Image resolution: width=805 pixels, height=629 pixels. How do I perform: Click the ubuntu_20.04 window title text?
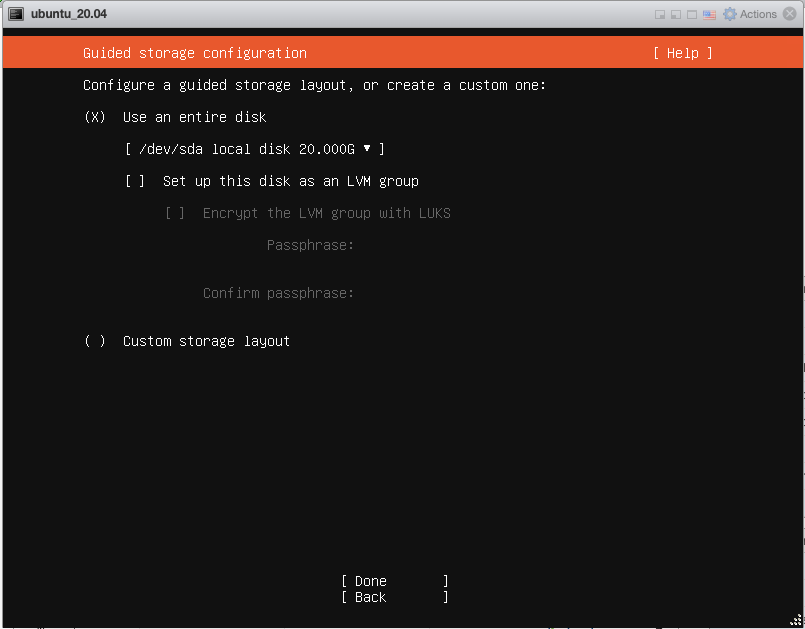pyautogui.click(x=69, y=14)
